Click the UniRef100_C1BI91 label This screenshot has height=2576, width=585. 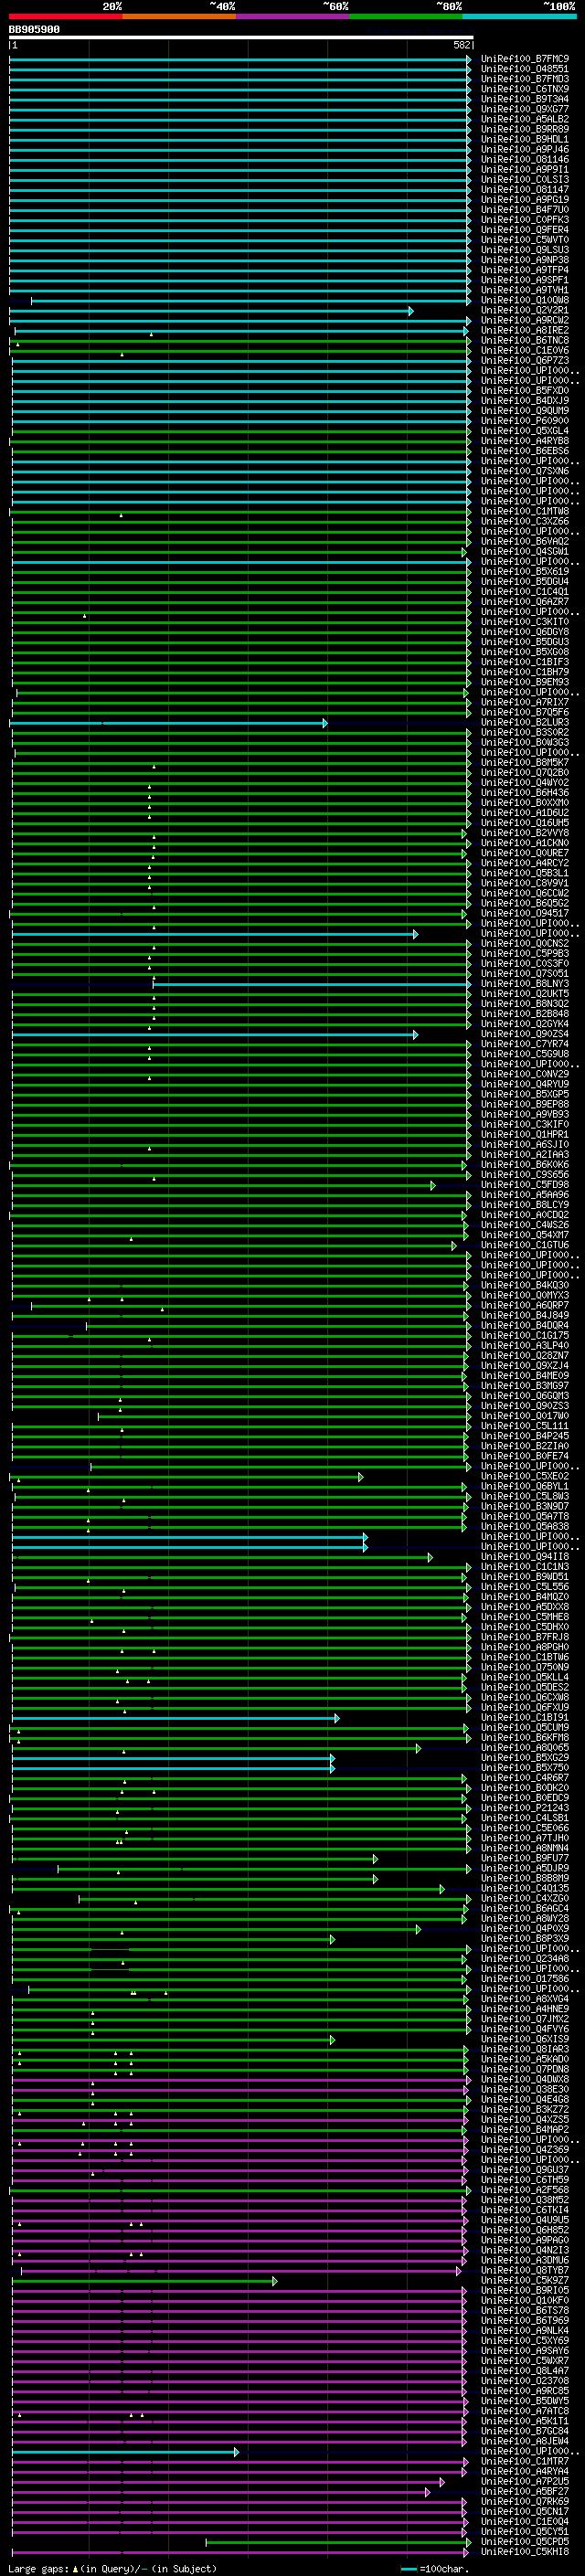coord(524,1717)
